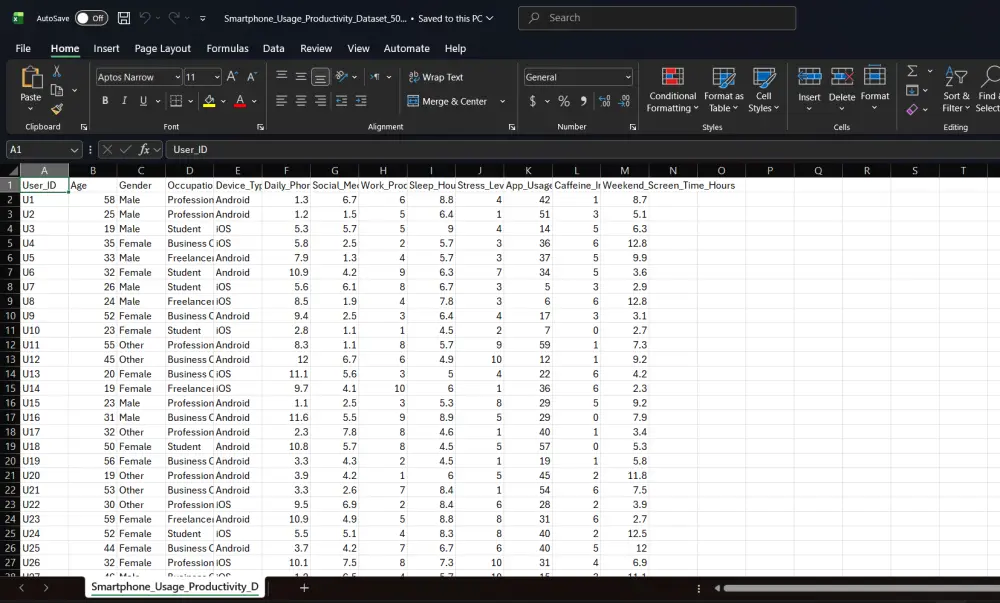Toggle Bottom Align button
The width and height of the screenshot is (1000, 603).
pos(320,77)
